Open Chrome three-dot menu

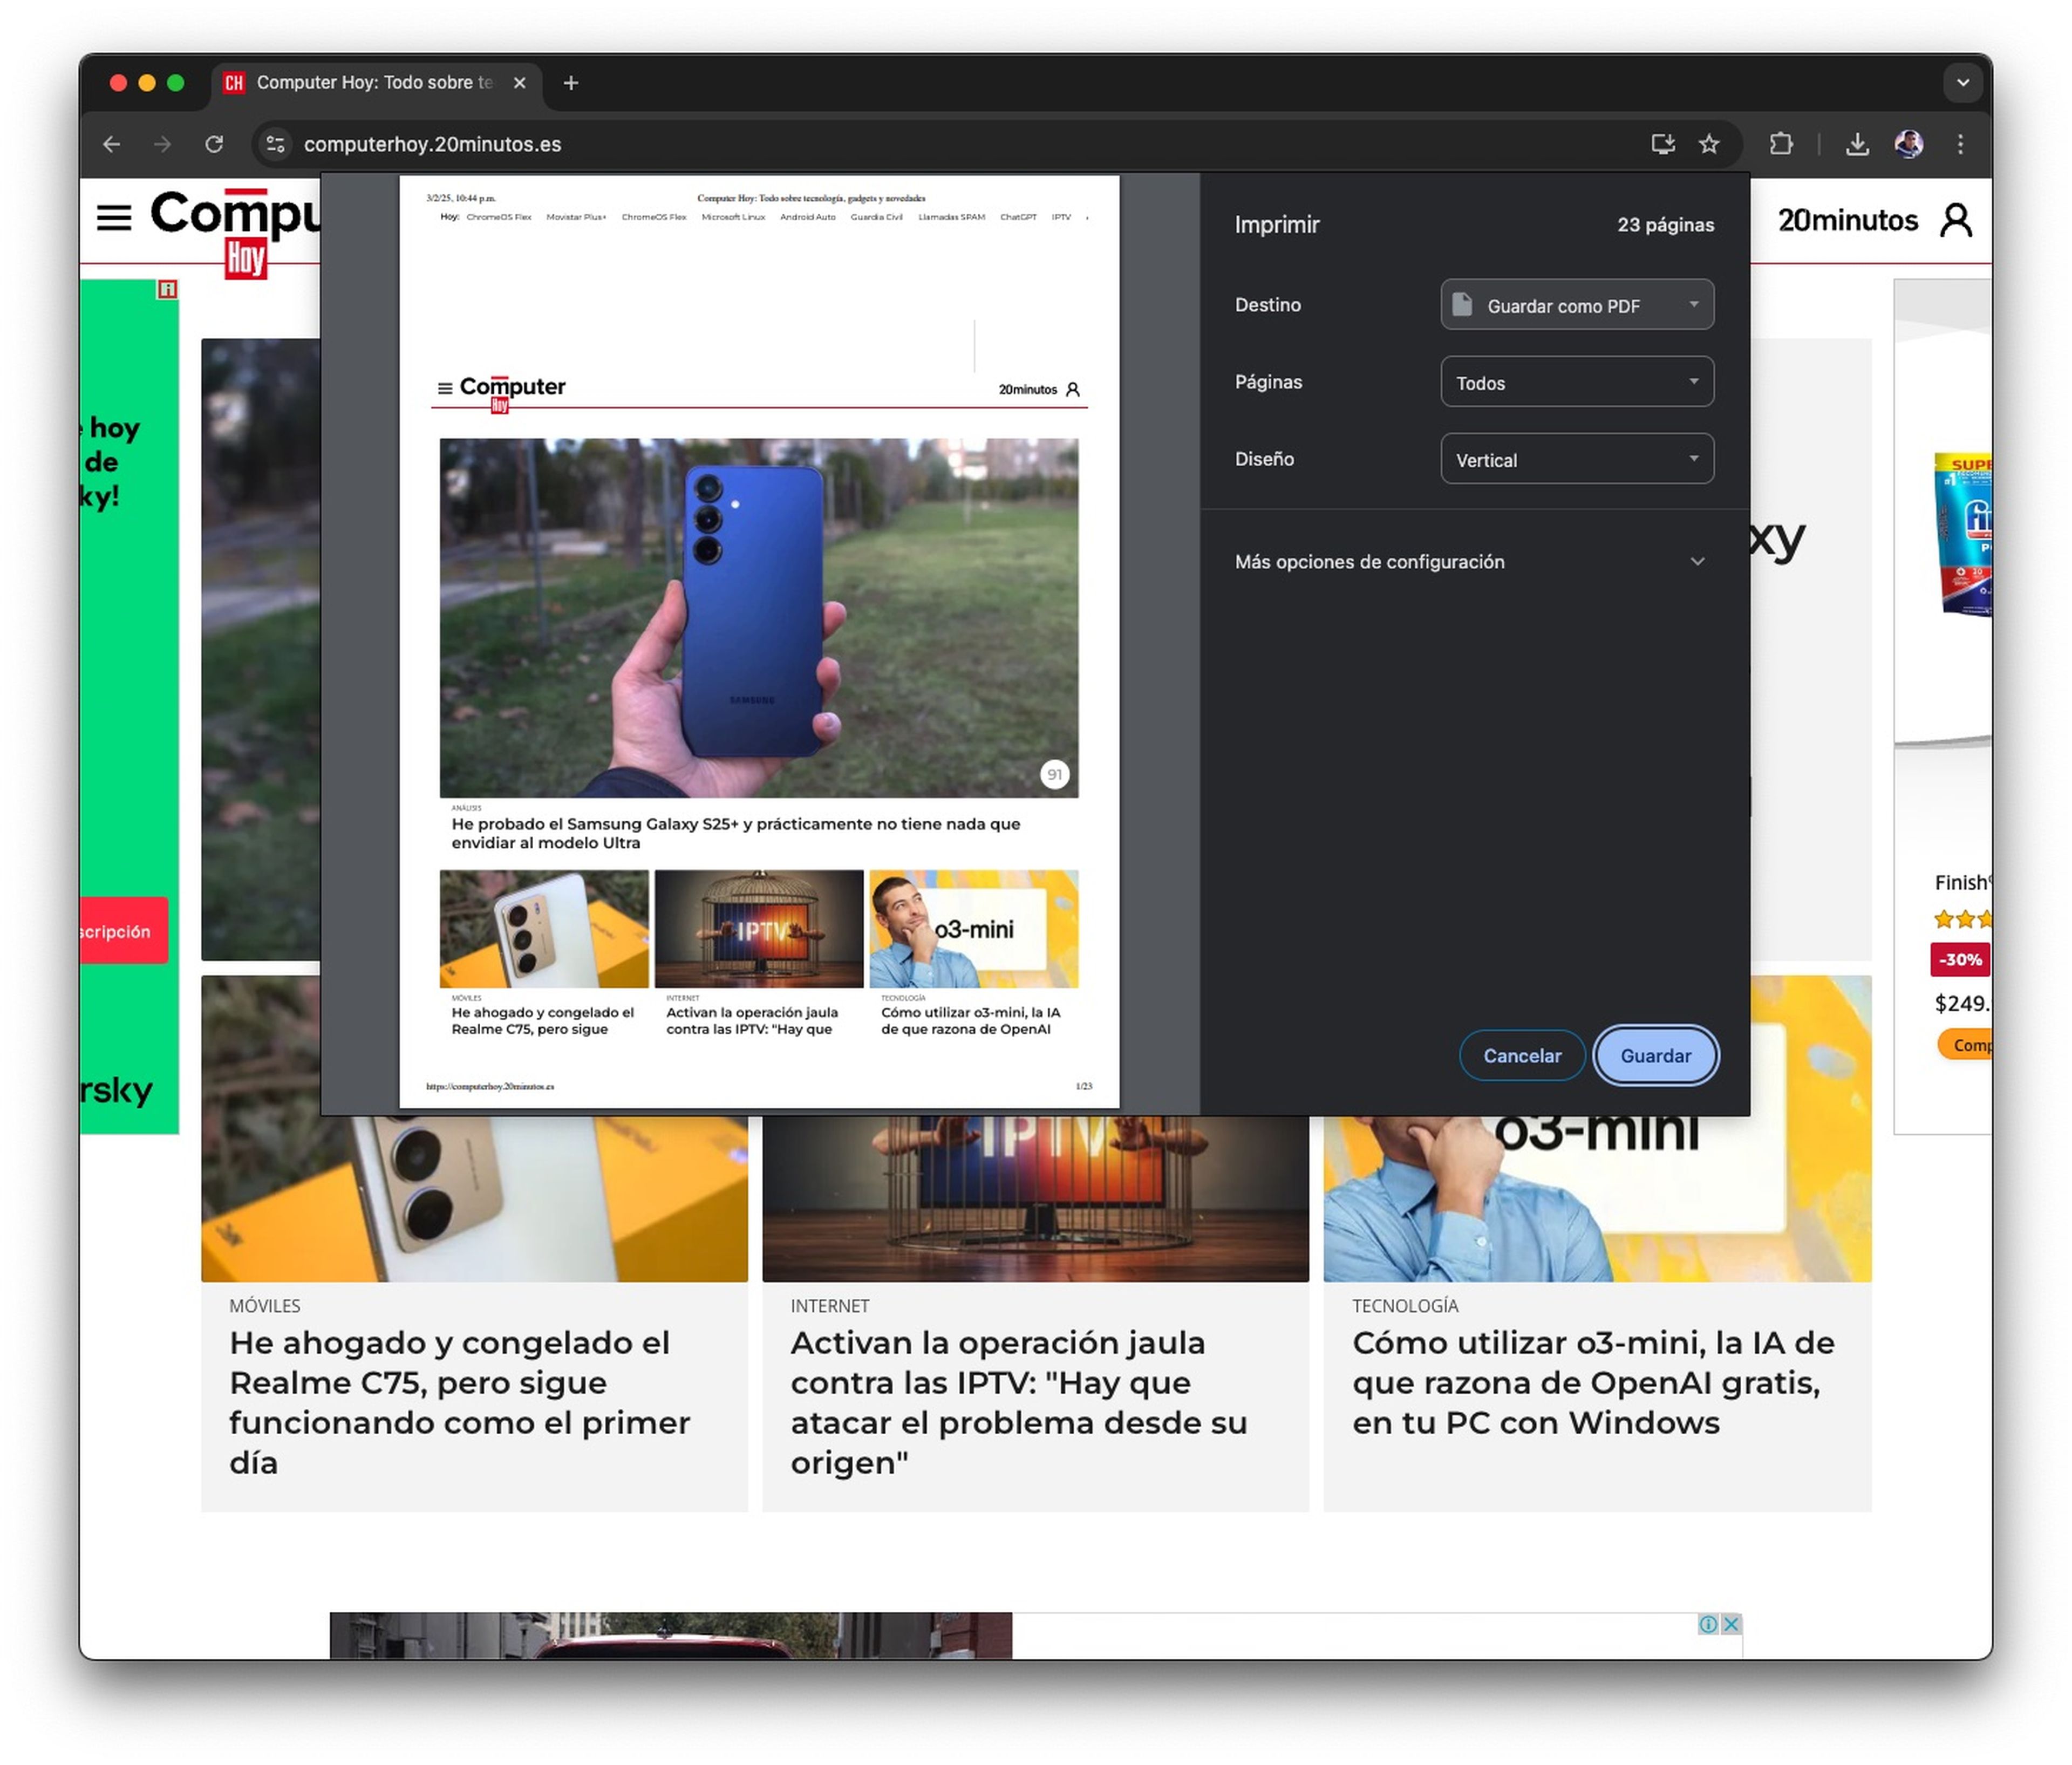click(x=1960, y=144)
